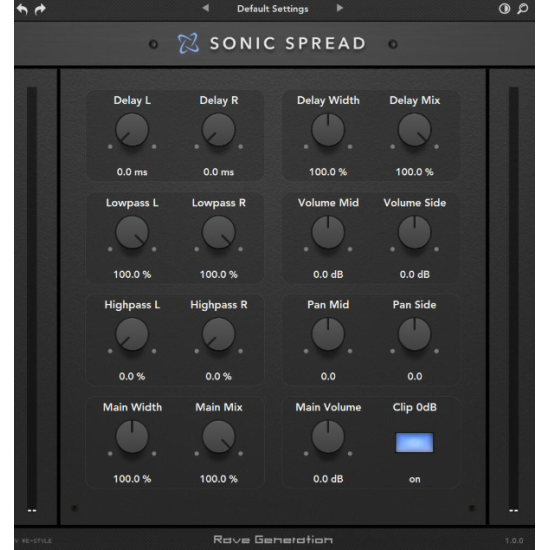Click the Highpass L knob

click(132, 334)
